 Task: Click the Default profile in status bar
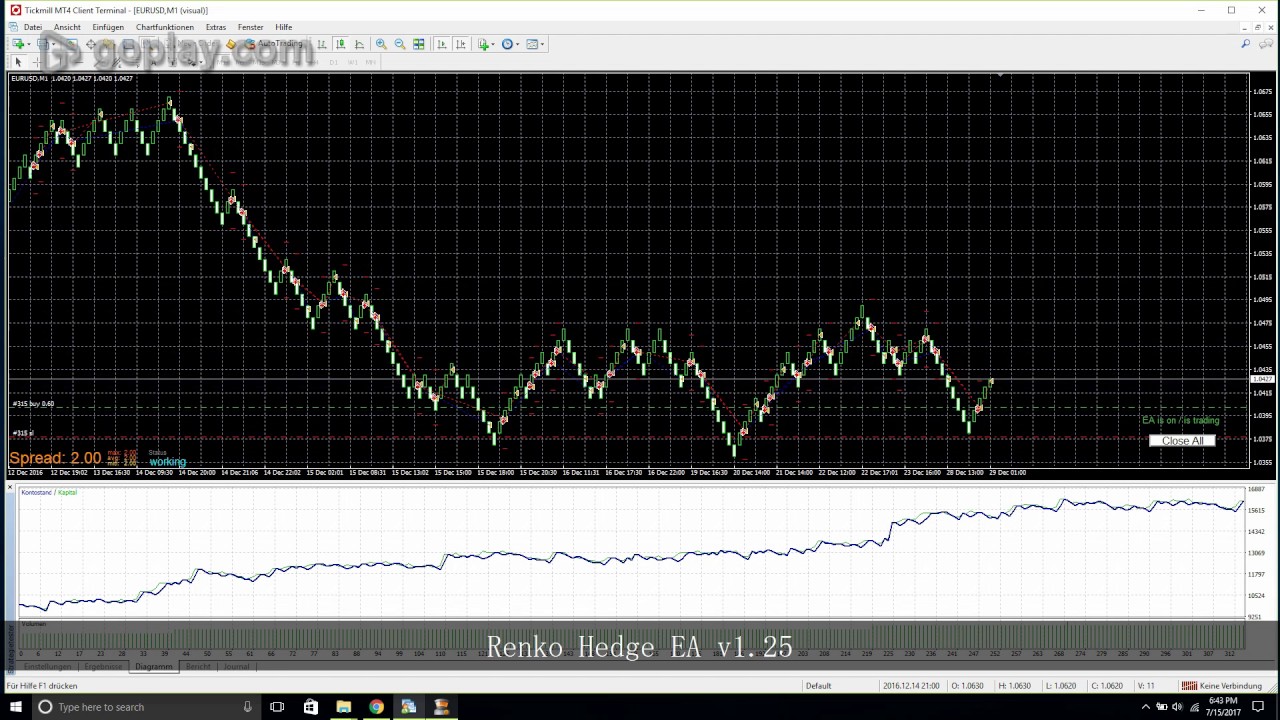[819, 686]
